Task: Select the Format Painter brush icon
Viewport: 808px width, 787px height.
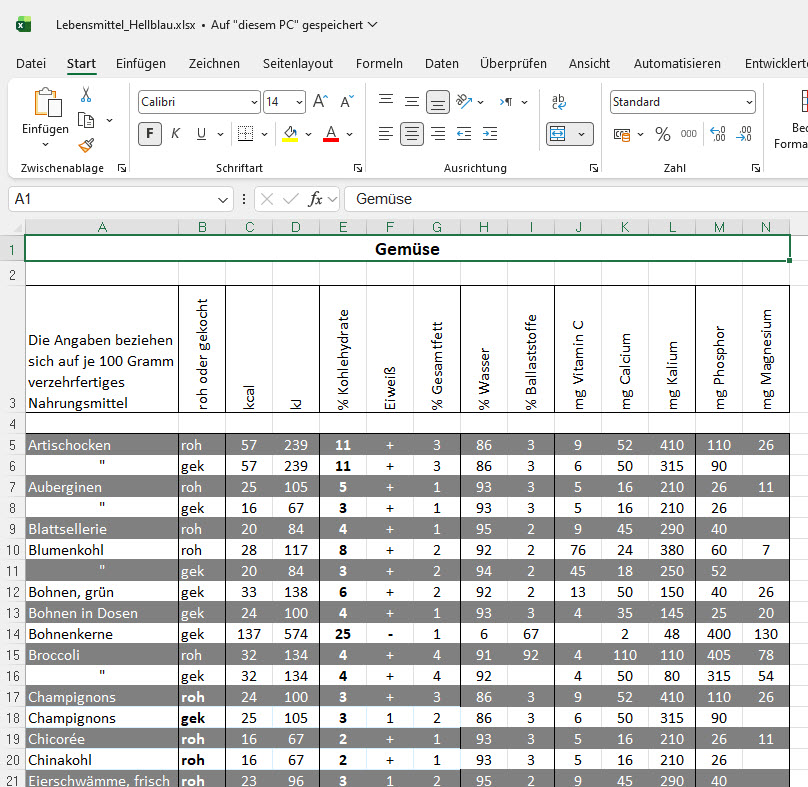Action: 86,145
